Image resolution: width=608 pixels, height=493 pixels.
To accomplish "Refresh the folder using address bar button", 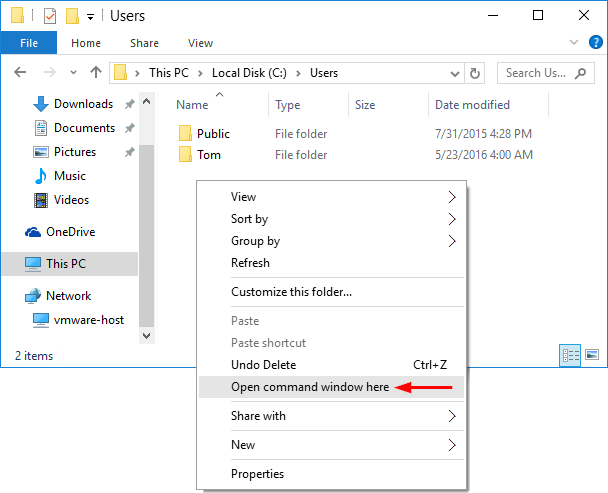I will pyautogui.click(x=475, y=73).
